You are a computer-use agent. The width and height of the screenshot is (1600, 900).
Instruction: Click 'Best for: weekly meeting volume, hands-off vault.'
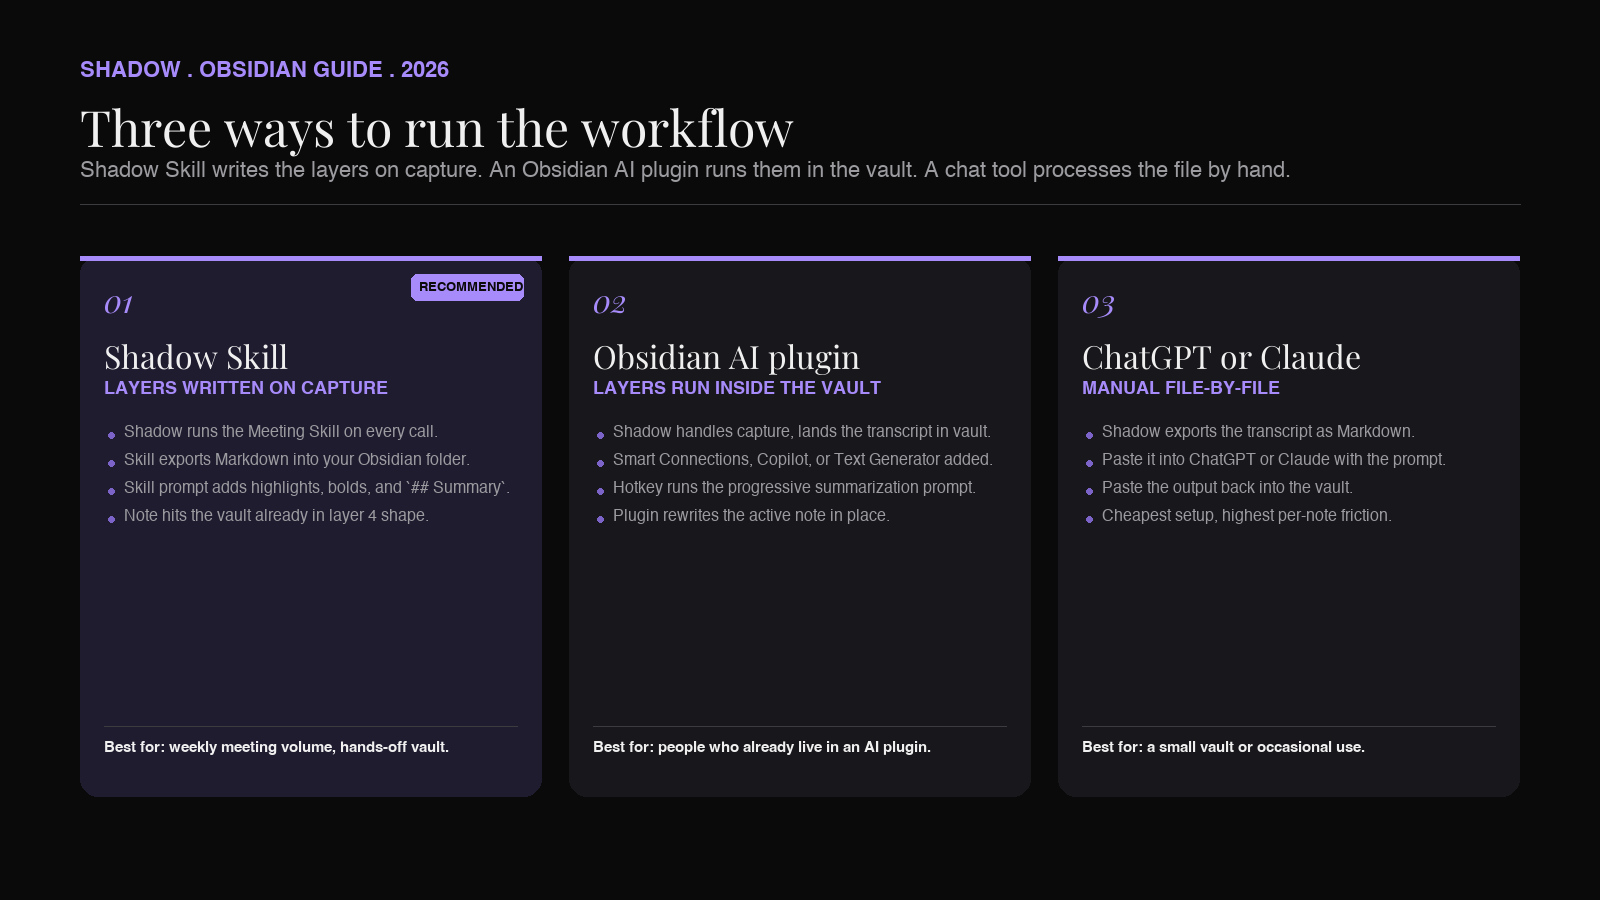(x=276, y=747)
